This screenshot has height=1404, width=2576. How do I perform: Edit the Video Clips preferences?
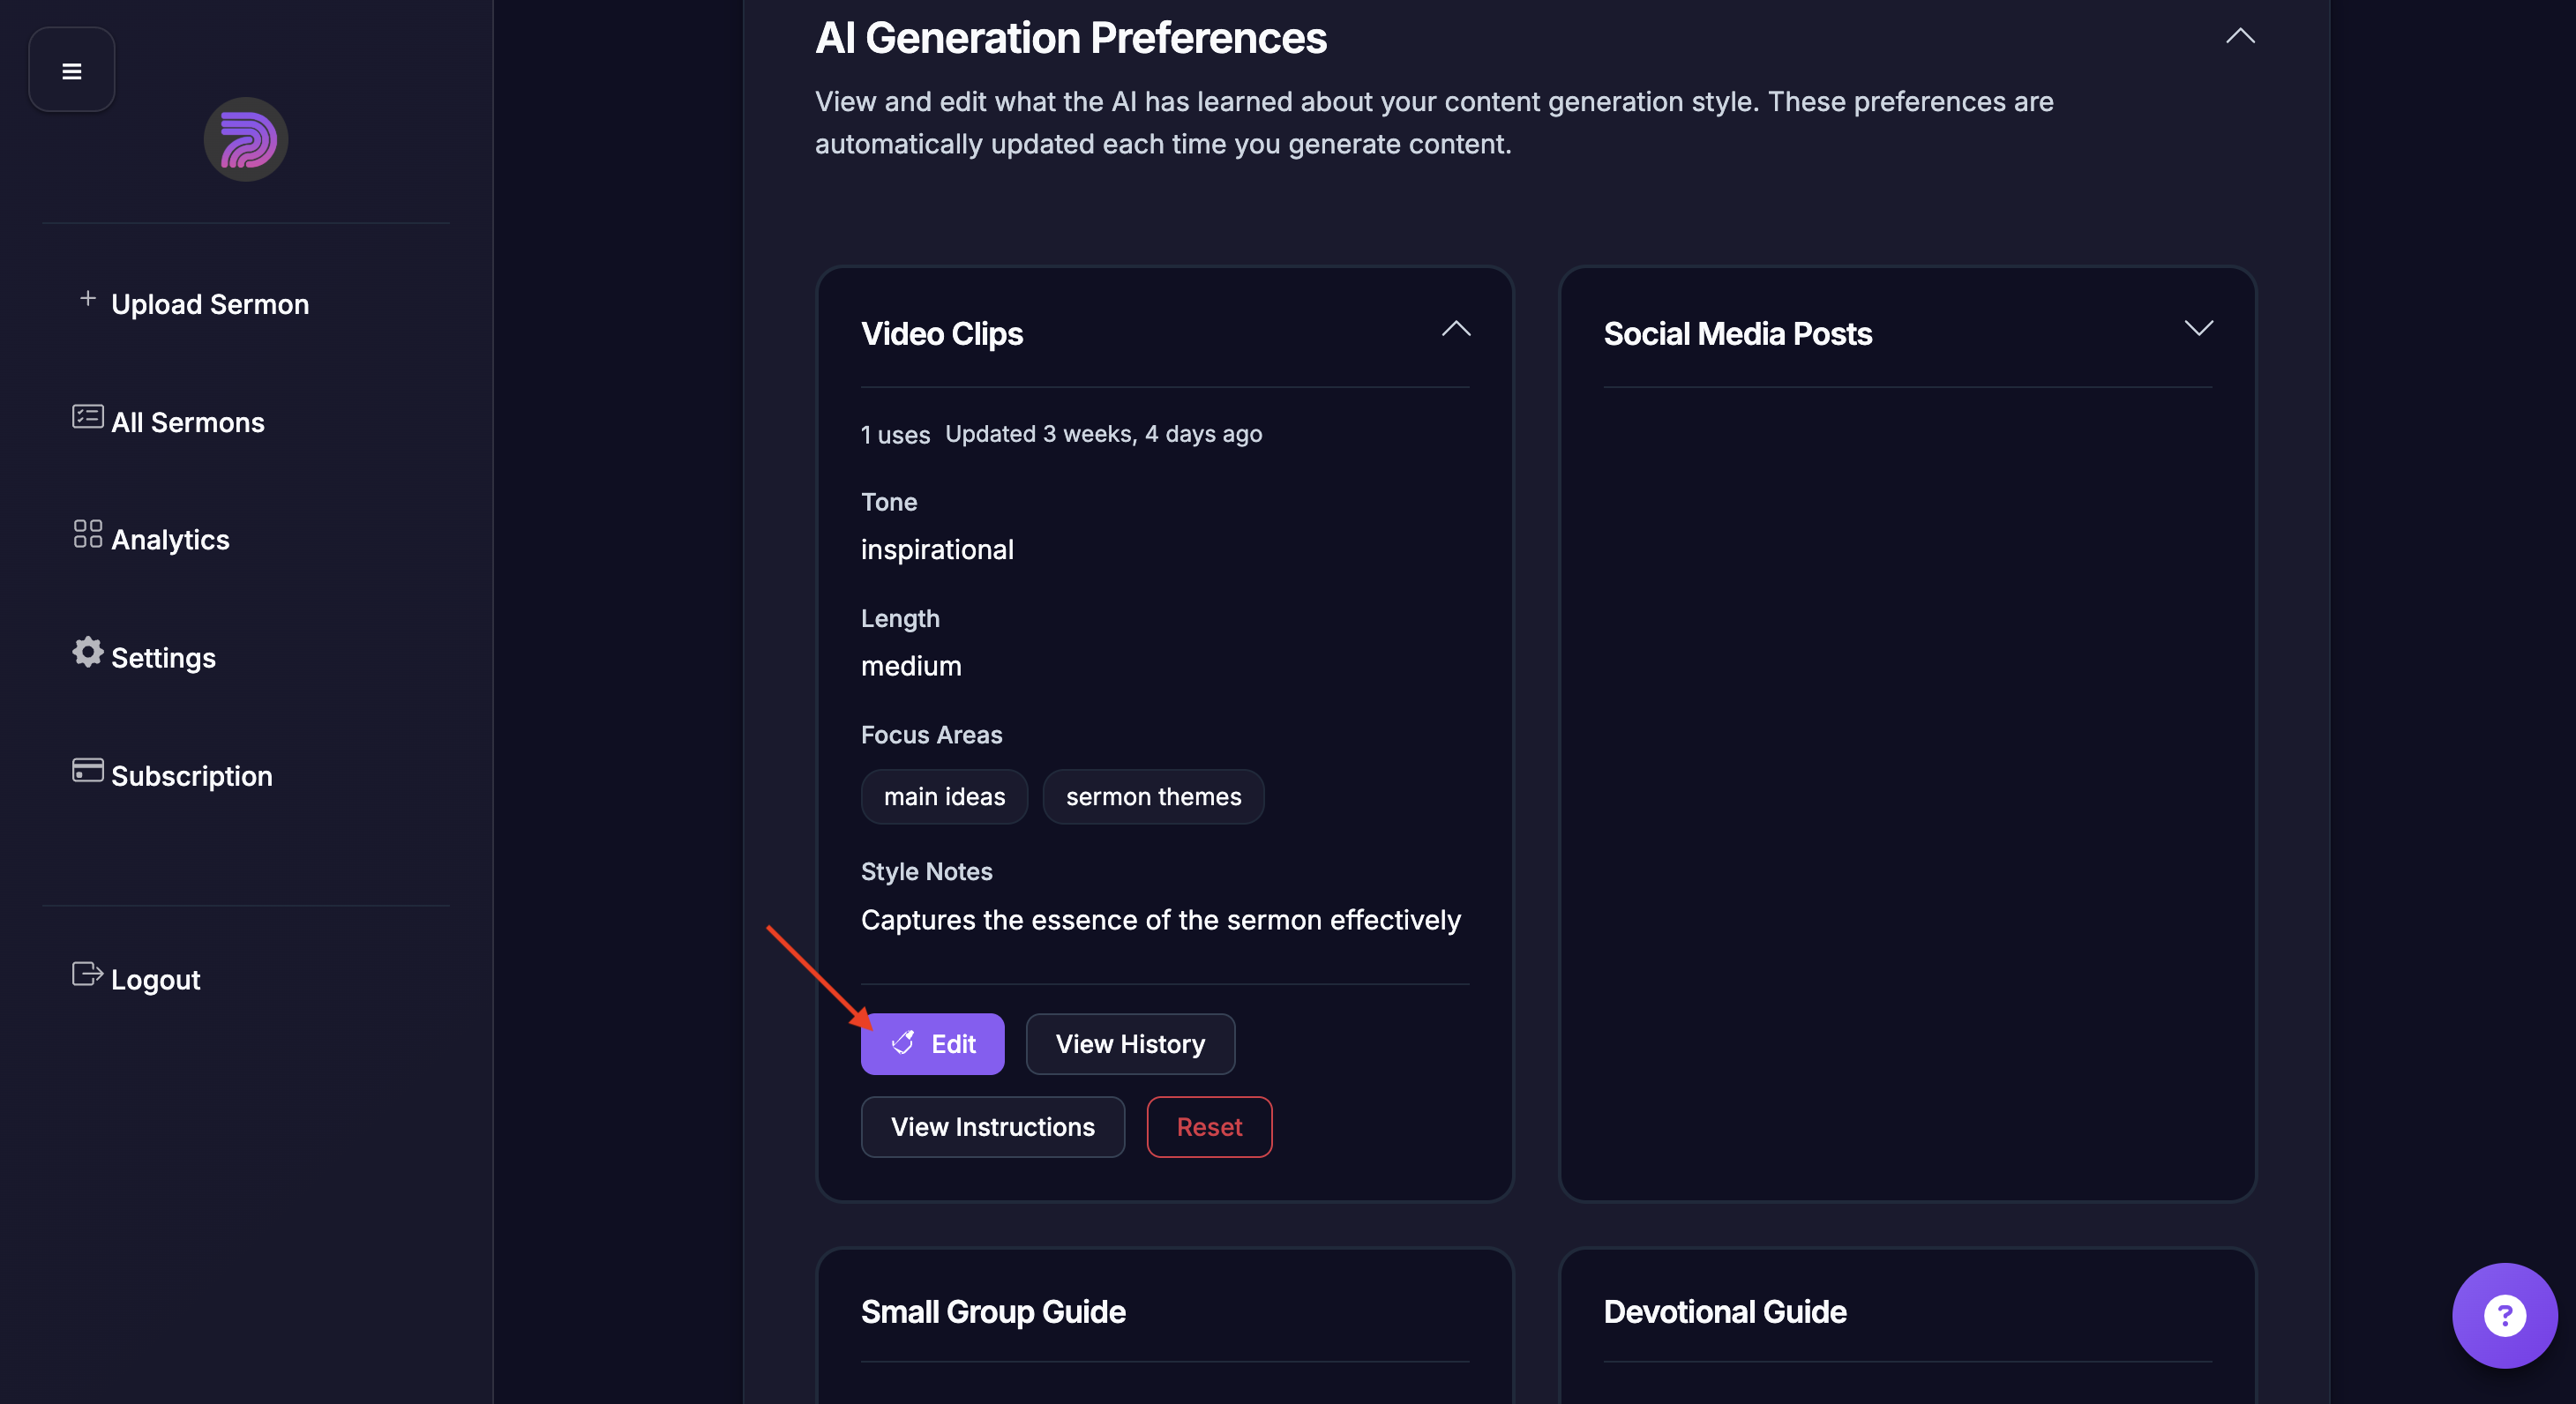click(x=932, y=1044)
